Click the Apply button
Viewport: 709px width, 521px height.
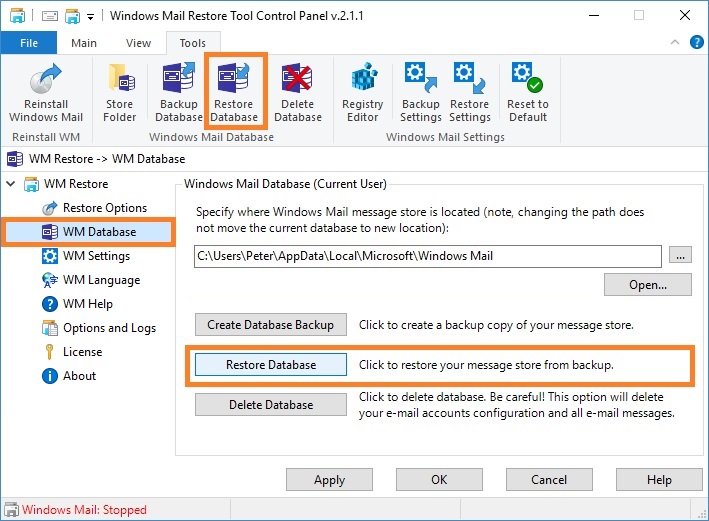[329, 479]
